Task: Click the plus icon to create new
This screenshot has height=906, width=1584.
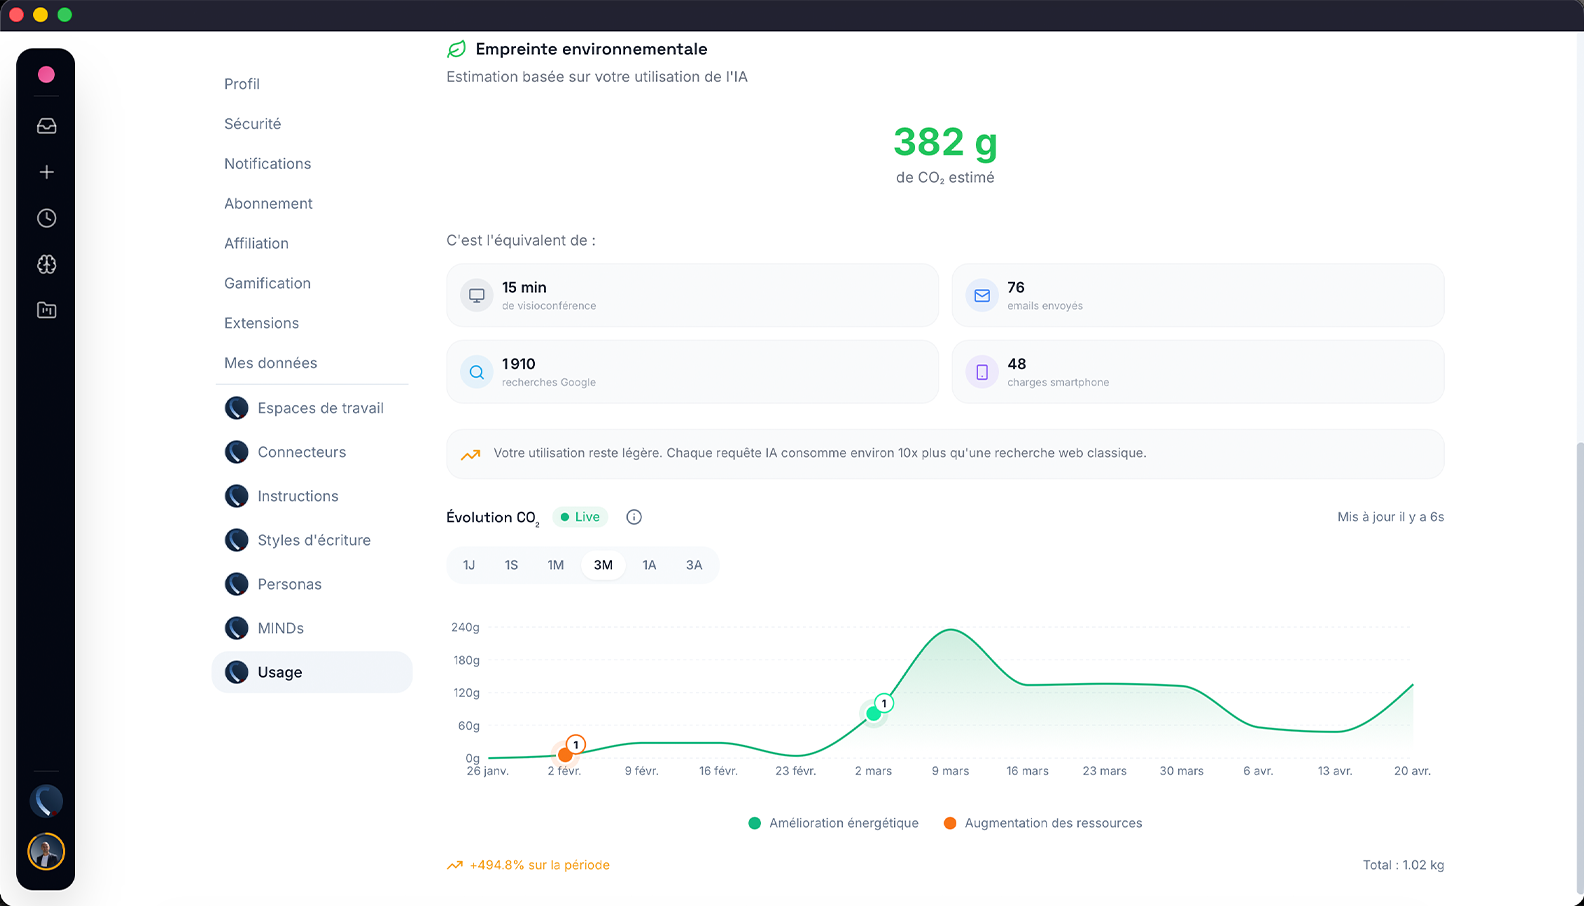Action: pos(46,172)
